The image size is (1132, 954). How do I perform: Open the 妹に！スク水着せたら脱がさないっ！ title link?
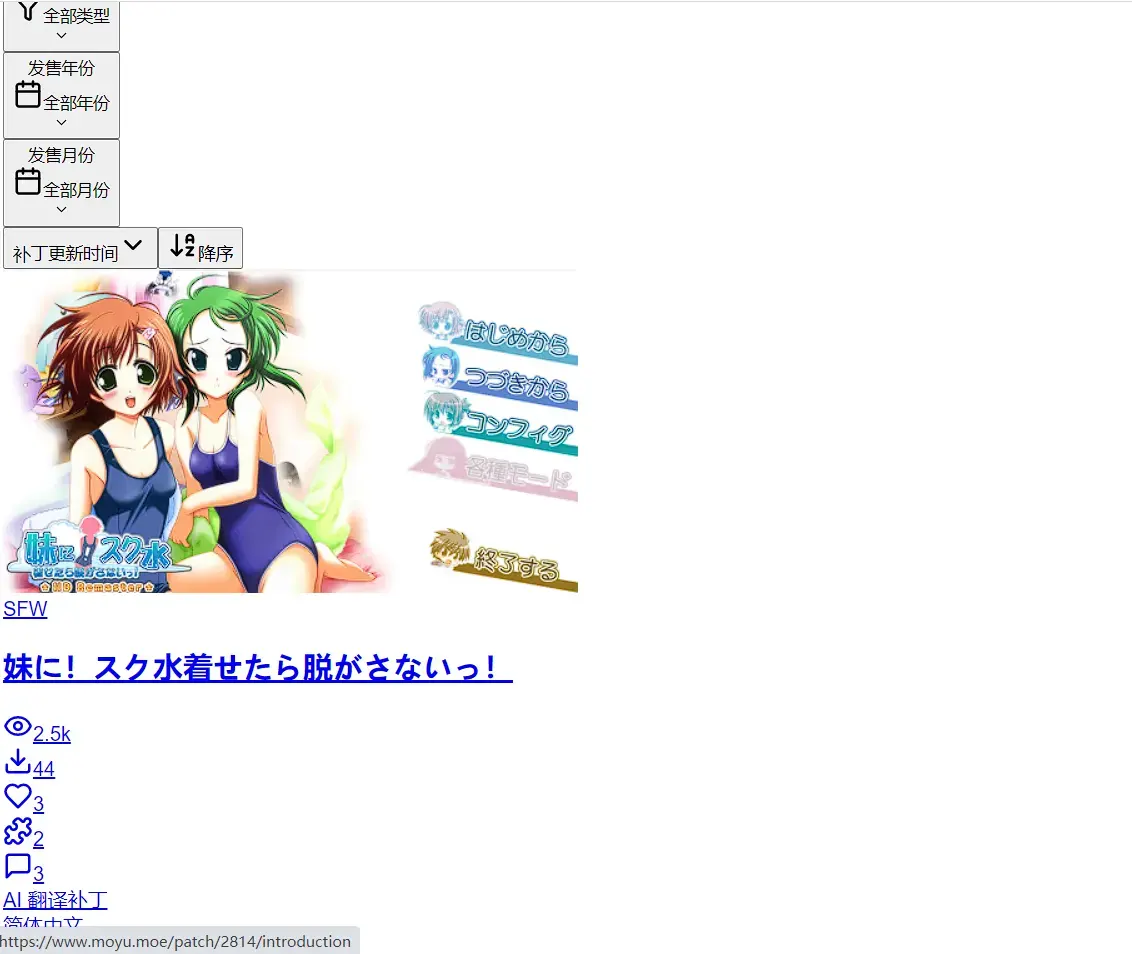pyautogui.click(x=258, y=667)
